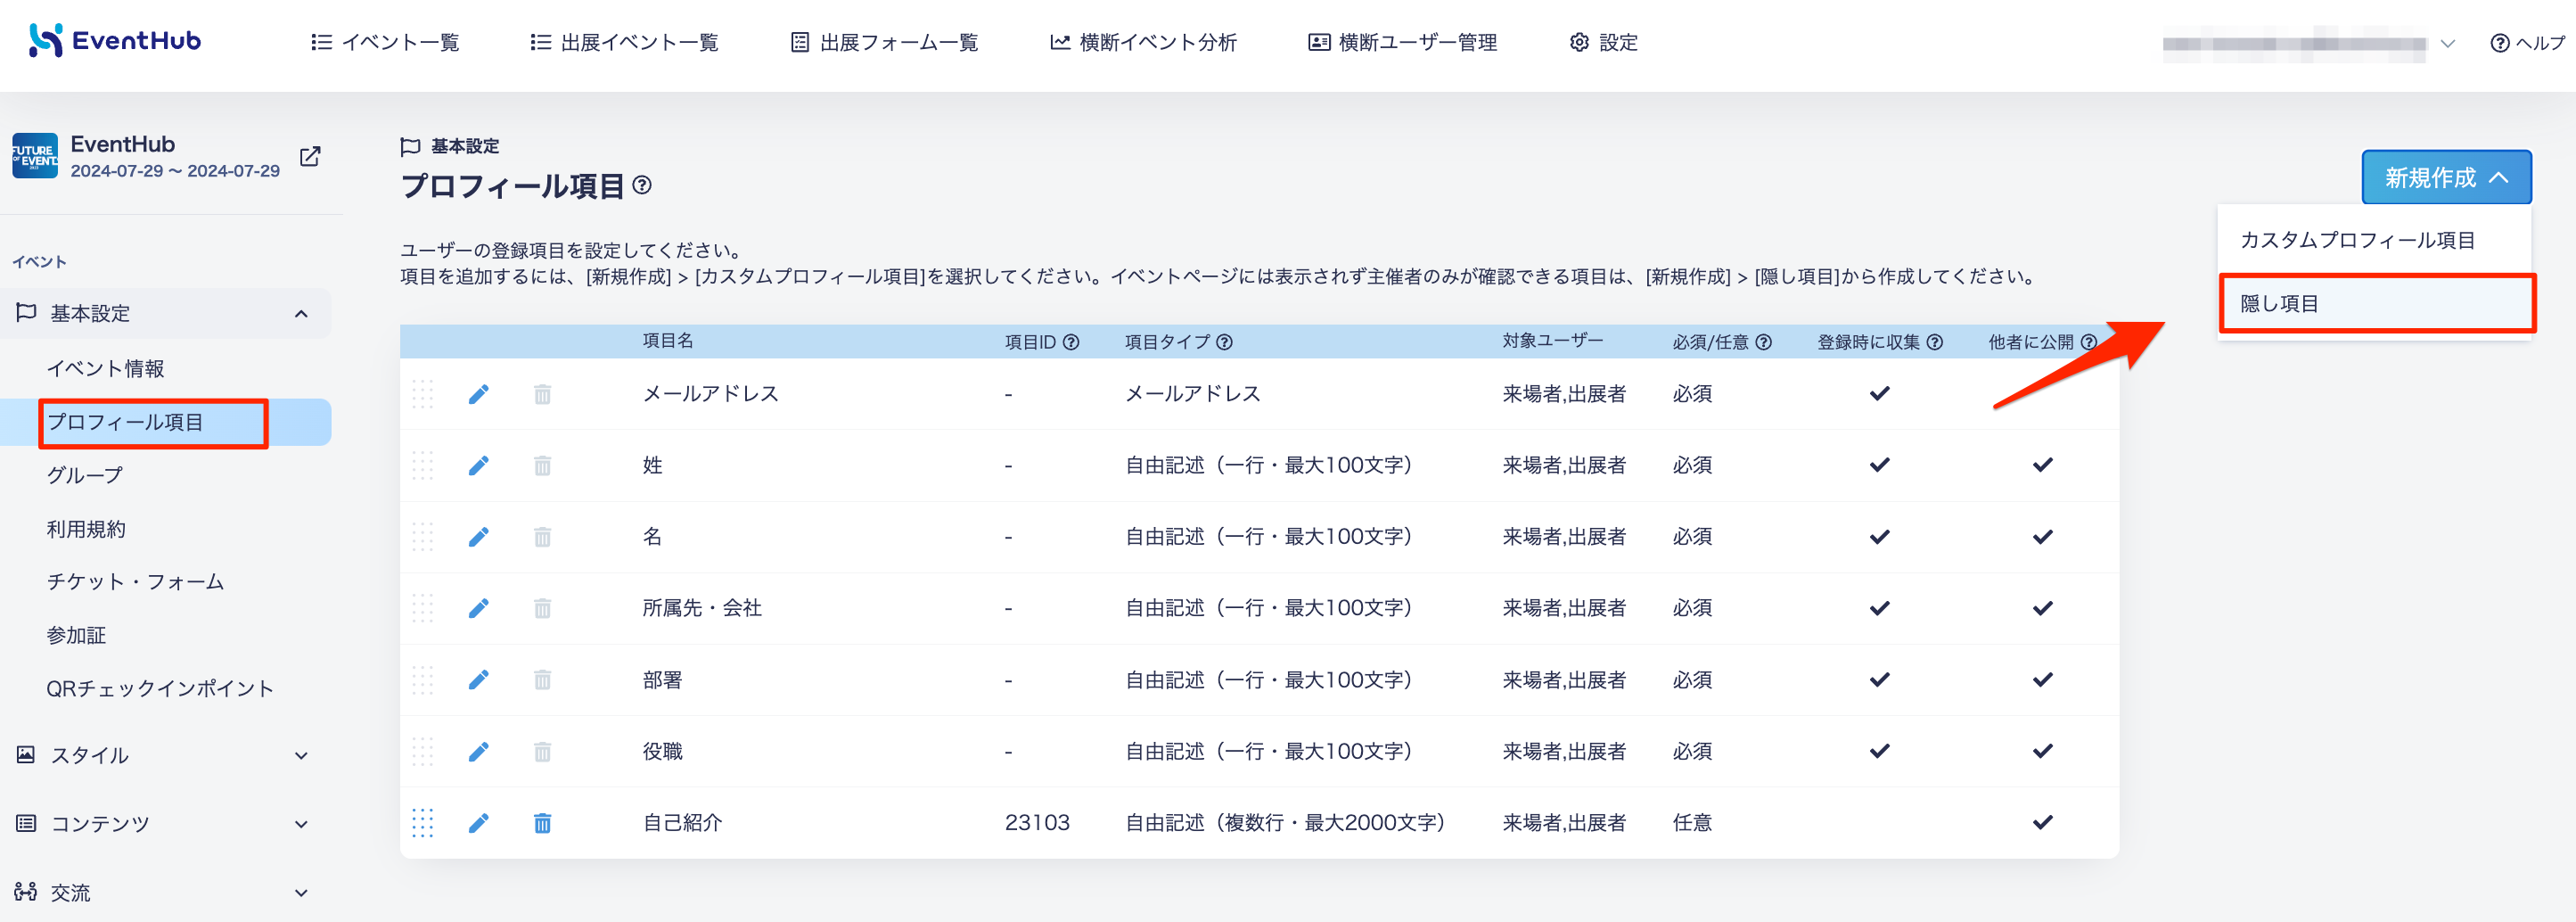Viewport: 2576px width, 922px height.
Task: Click 任意 in the 自己紹介 row
Action: coord(1692,823)
